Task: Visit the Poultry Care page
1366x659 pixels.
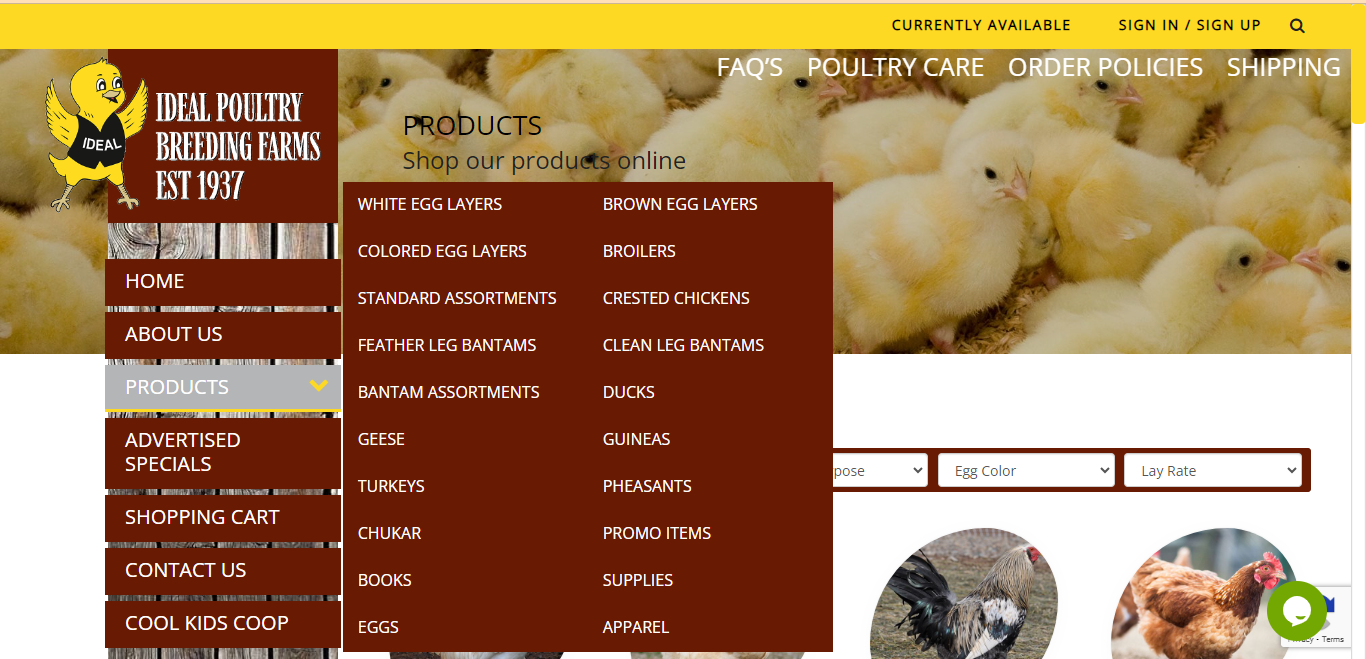Action: 895,67
